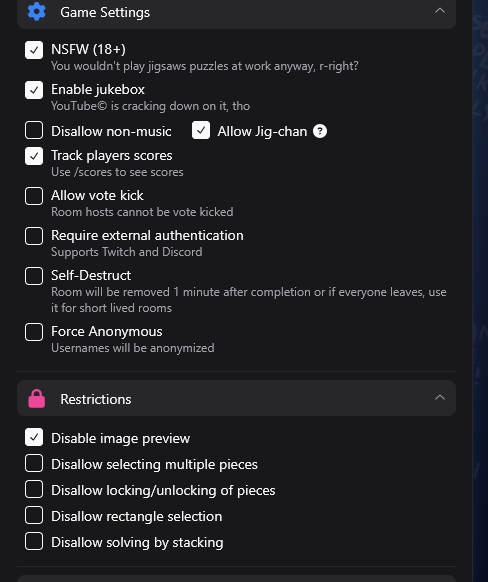Tick Disallow rectangle selection
The width and height of the screenshot is (488, 582).
34,515
